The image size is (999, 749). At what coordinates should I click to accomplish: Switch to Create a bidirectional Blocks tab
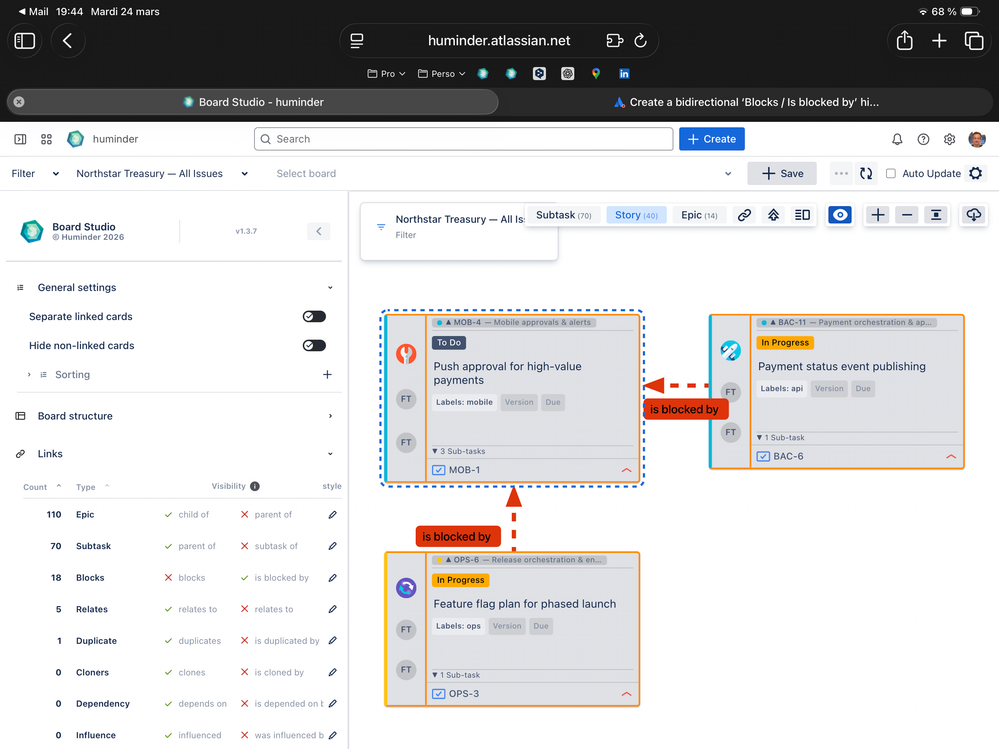746,102
